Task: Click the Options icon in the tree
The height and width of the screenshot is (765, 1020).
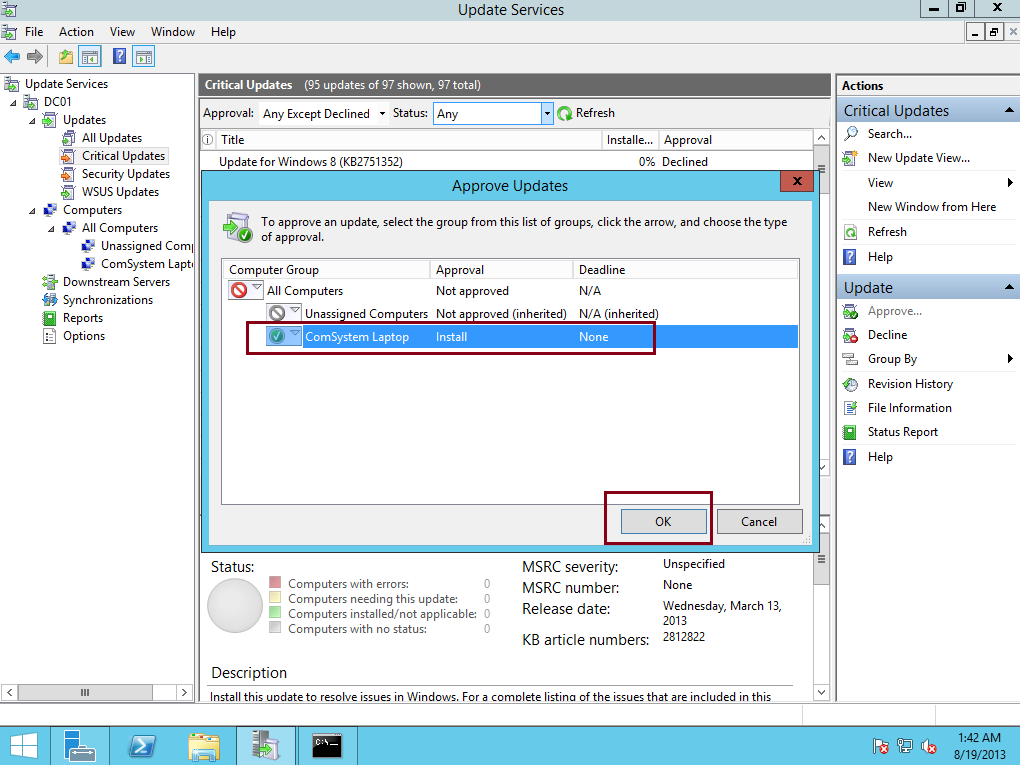Action: [49, 336]
